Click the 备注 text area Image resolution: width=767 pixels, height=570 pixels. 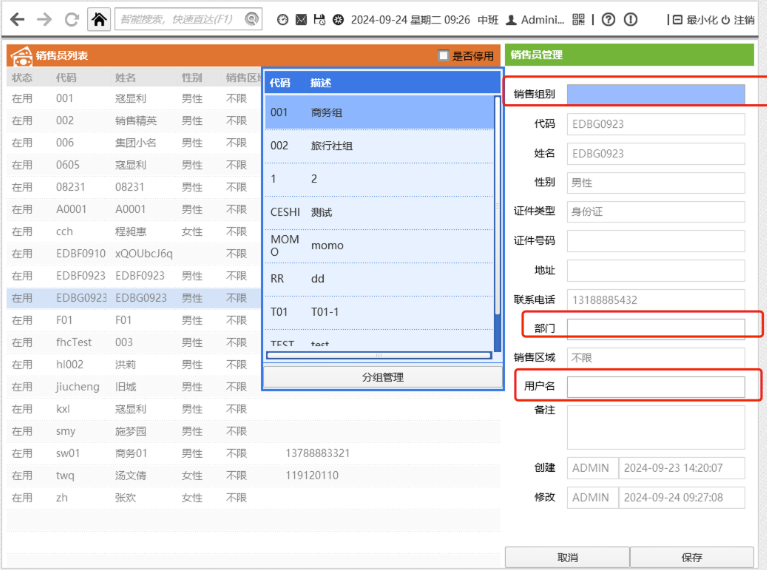655,427
